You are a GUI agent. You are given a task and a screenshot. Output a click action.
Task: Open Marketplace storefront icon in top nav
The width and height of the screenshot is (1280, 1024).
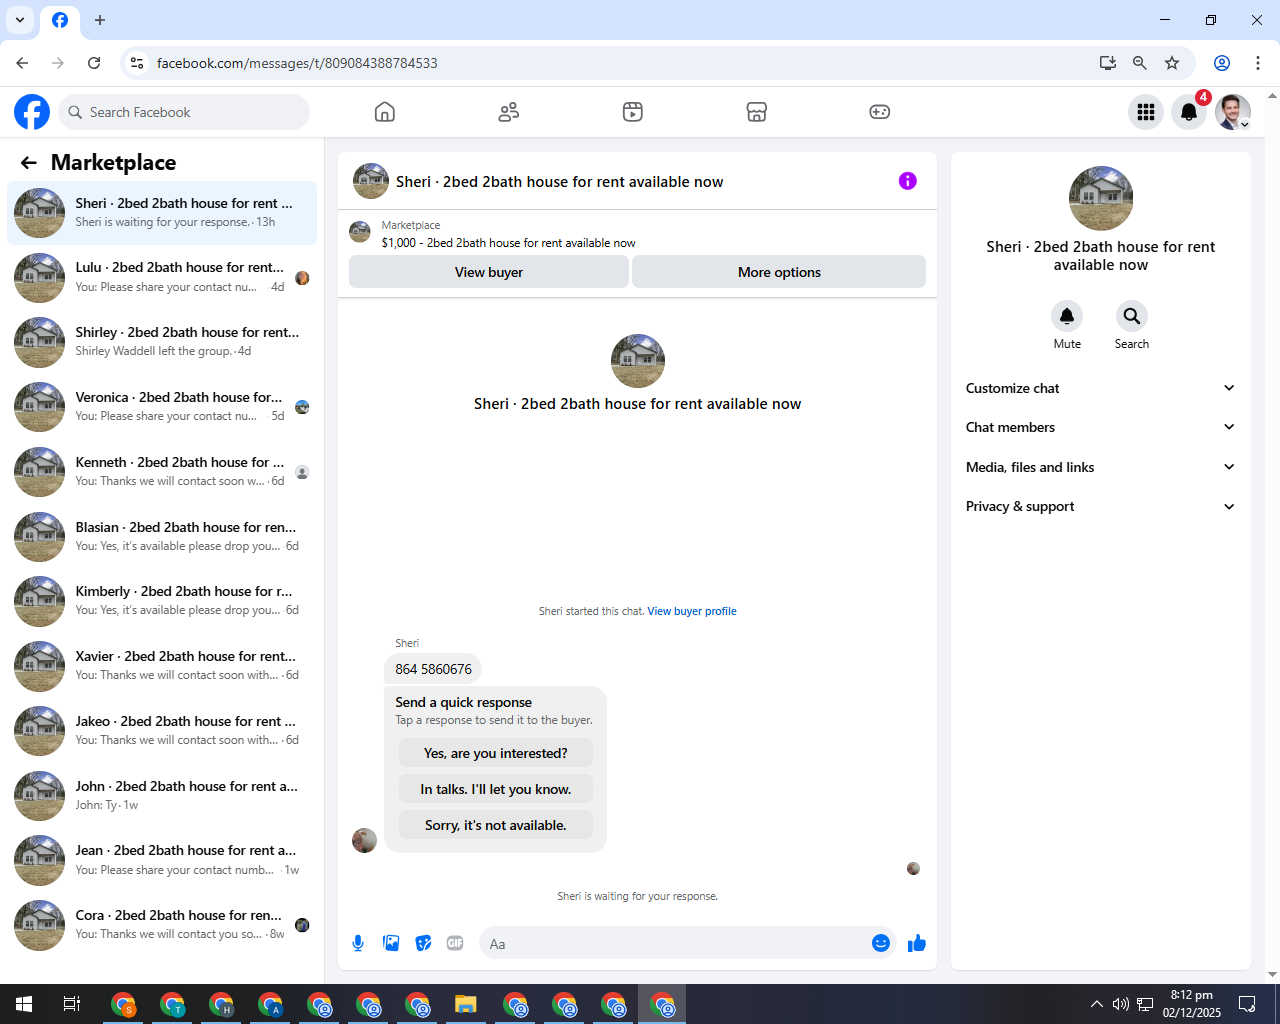(757, 112)
